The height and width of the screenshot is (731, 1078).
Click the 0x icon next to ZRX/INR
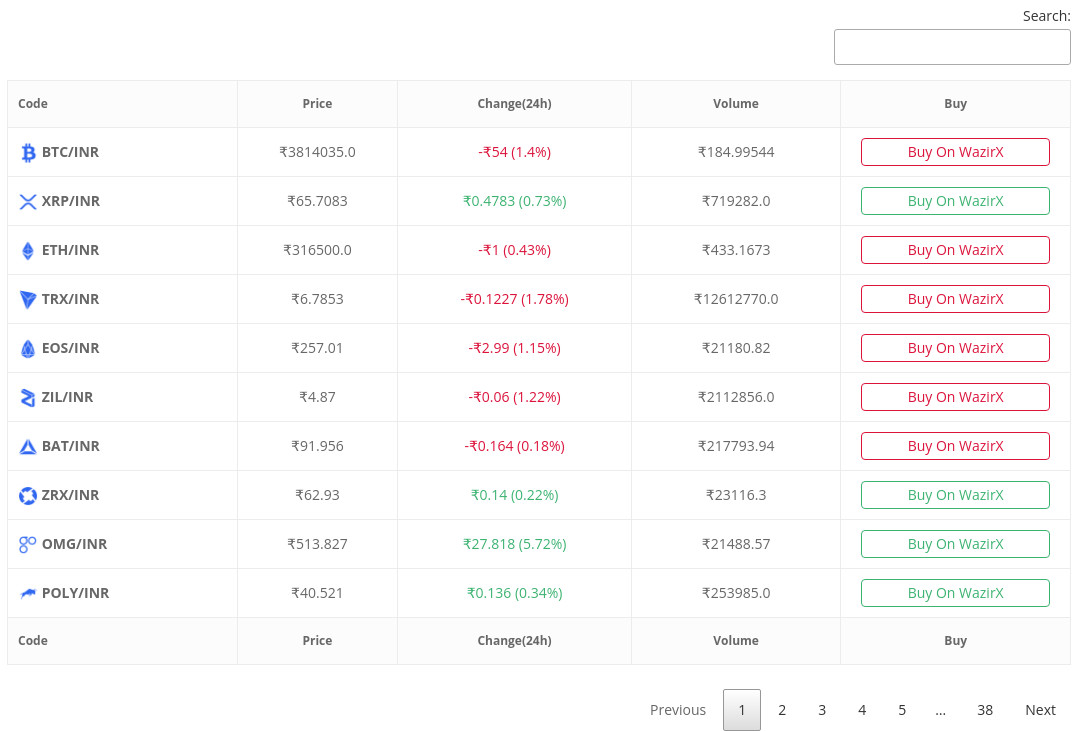27,495
